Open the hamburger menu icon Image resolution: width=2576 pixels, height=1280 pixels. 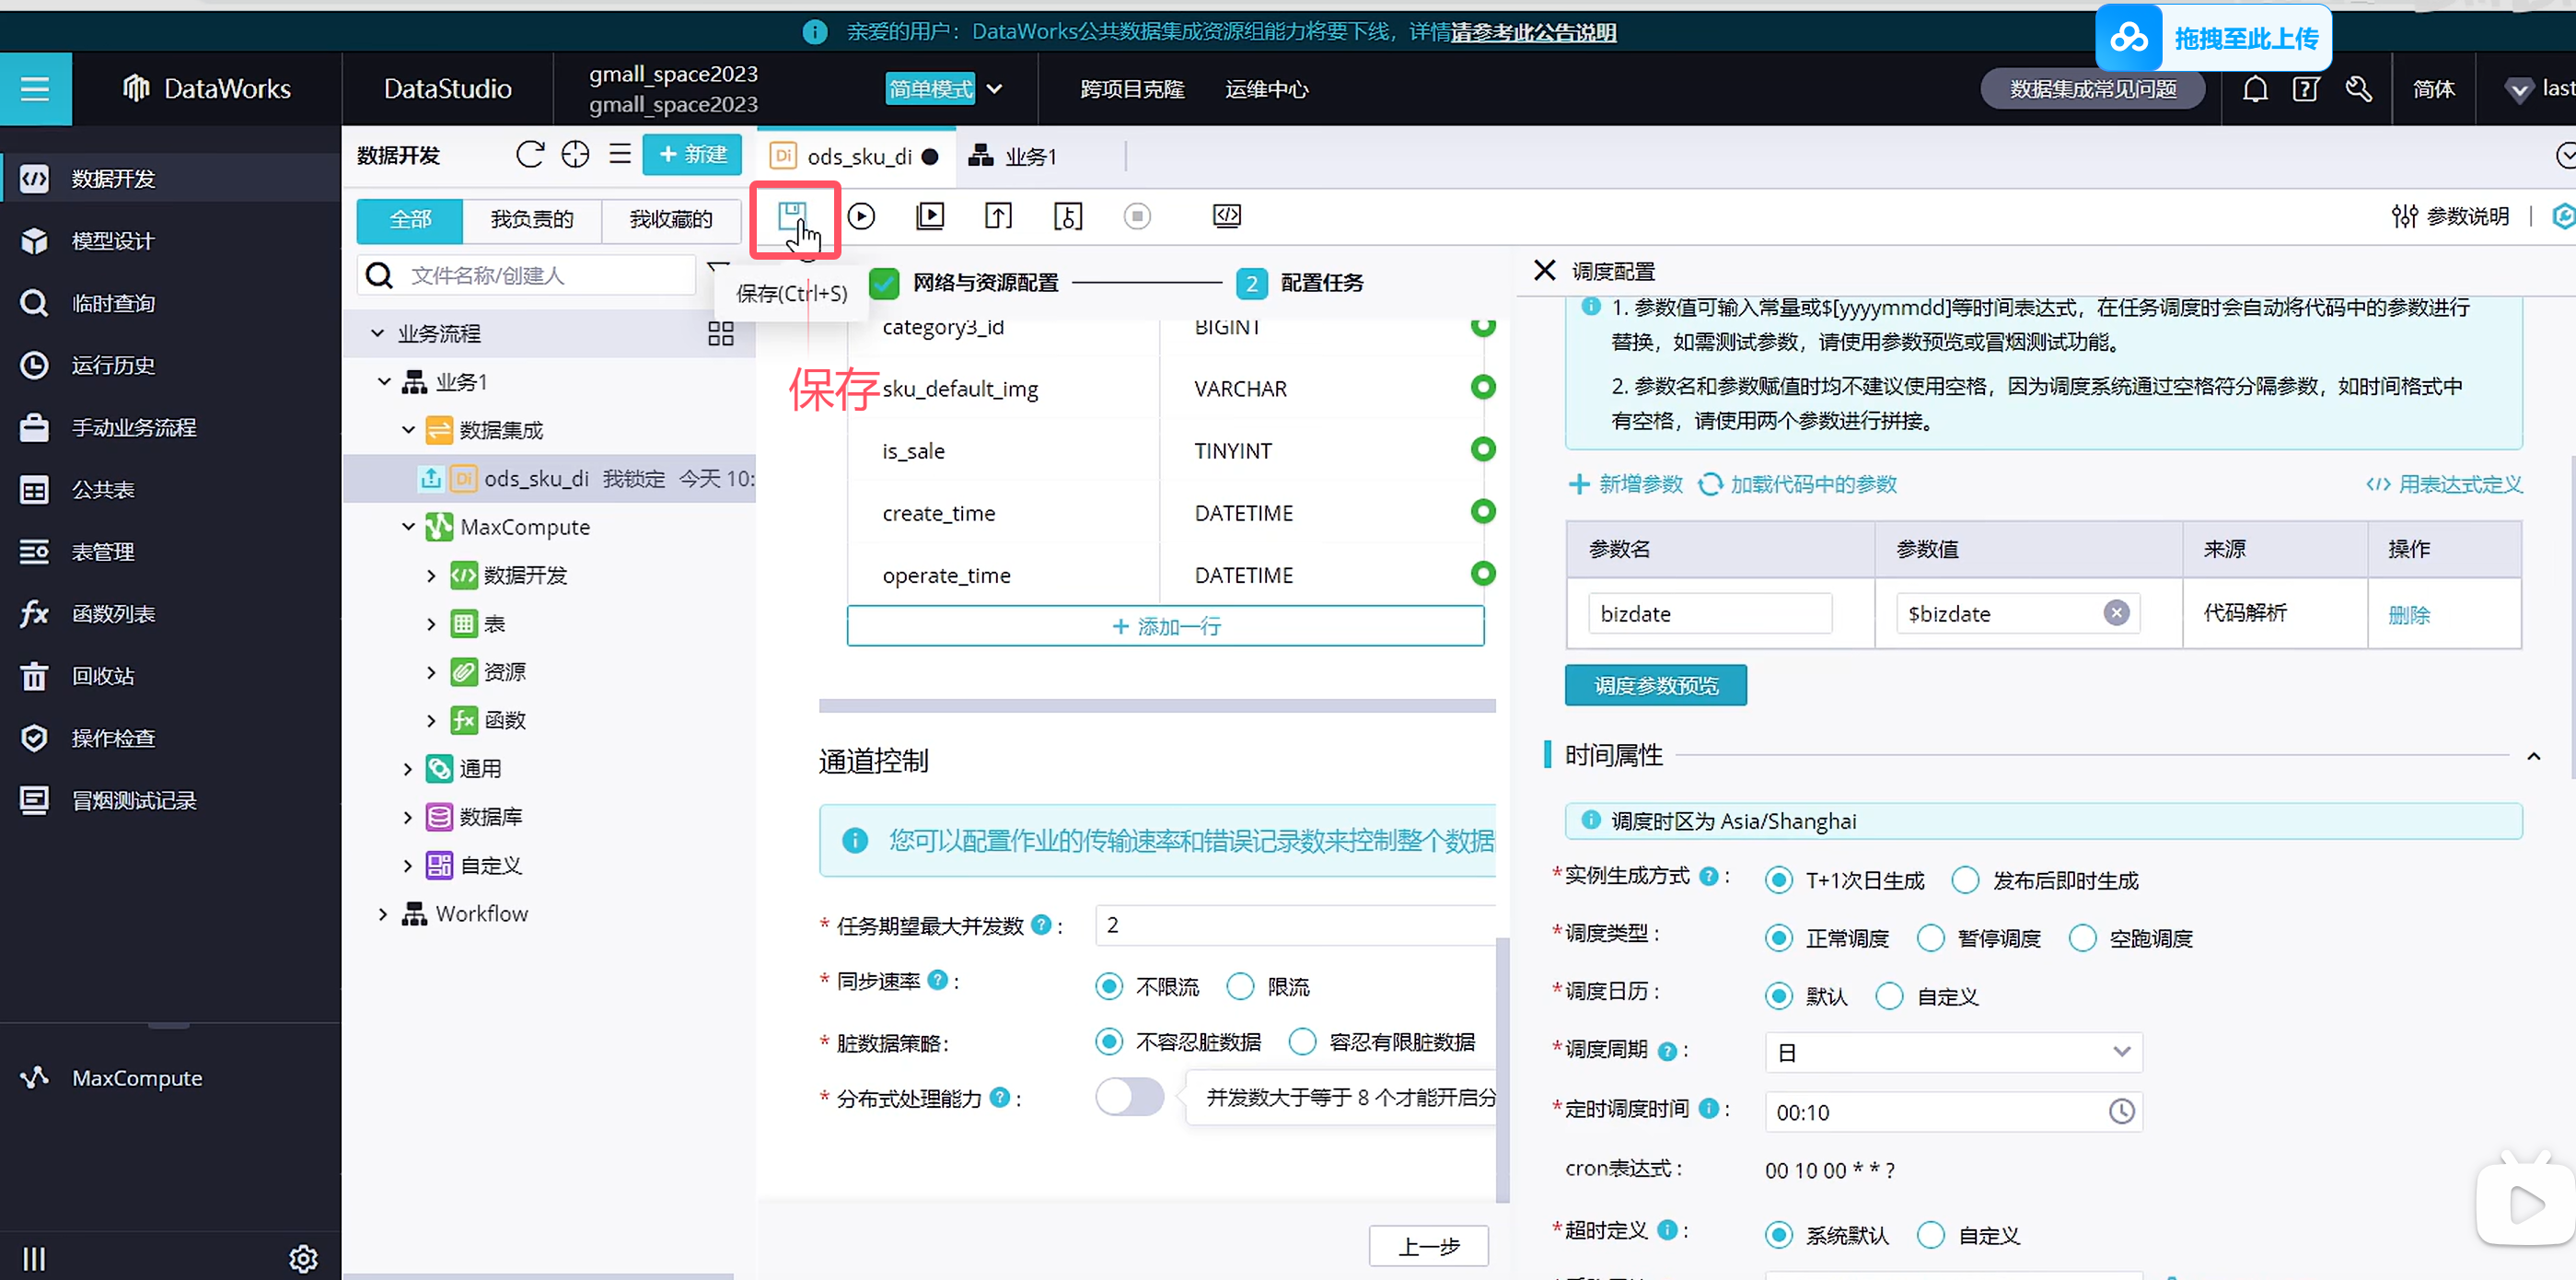coord(35,89)
